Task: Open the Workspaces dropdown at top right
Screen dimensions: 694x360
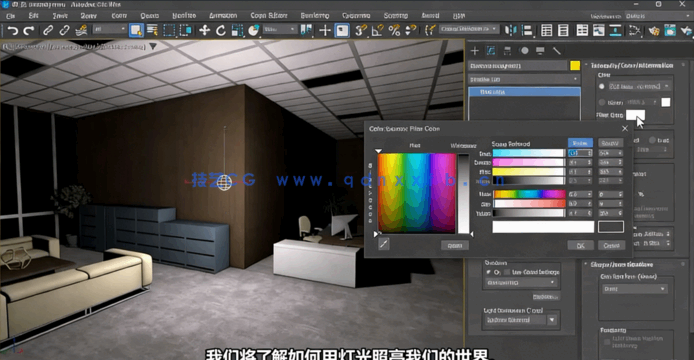Action: coord(658,16)
